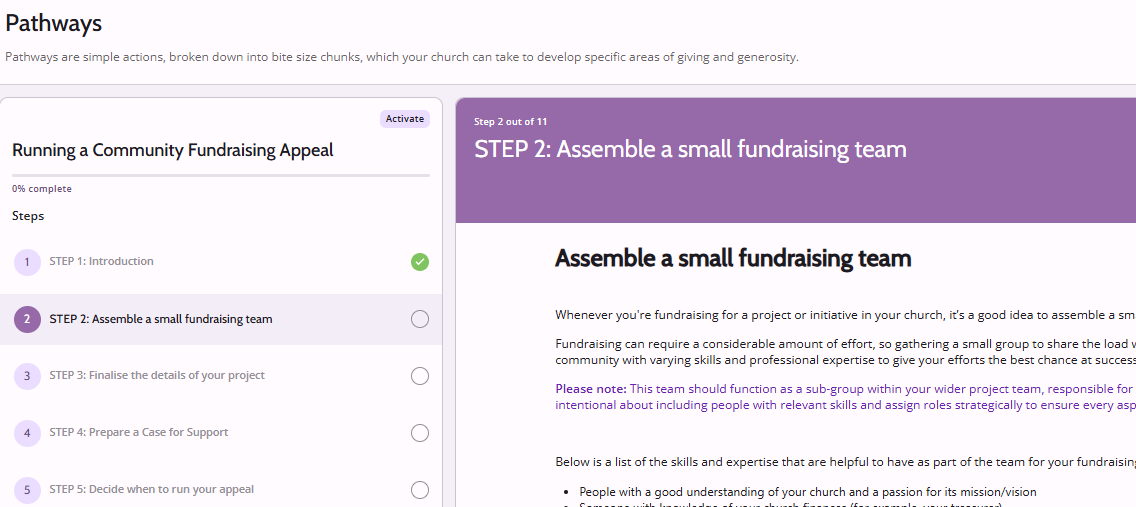Click the Pathways page heading
The width and height of the screenshot is (1136, 507).
pyautogui.click(x=53, y=22)
